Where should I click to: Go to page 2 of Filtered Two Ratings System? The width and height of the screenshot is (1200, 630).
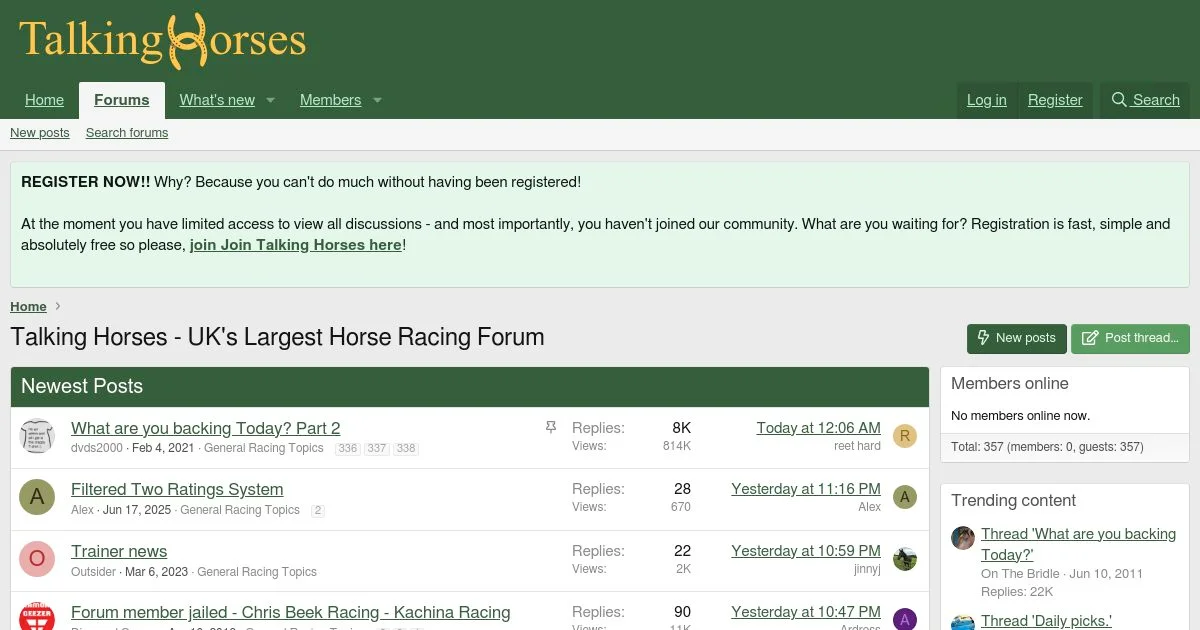(x=318, y=511)
